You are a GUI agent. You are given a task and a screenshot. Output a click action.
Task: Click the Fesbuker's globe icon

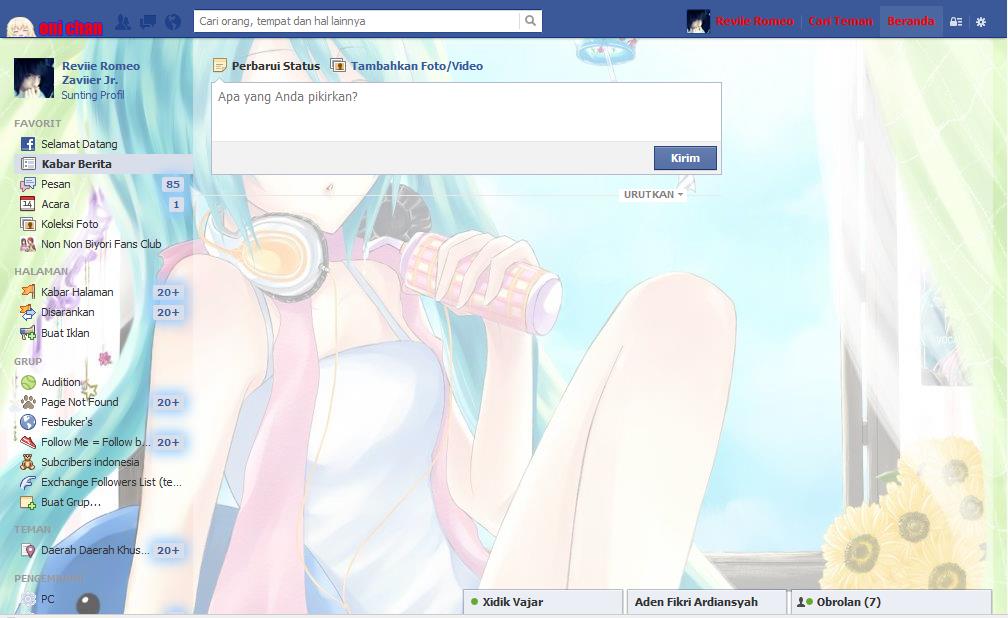pos(28,422)
